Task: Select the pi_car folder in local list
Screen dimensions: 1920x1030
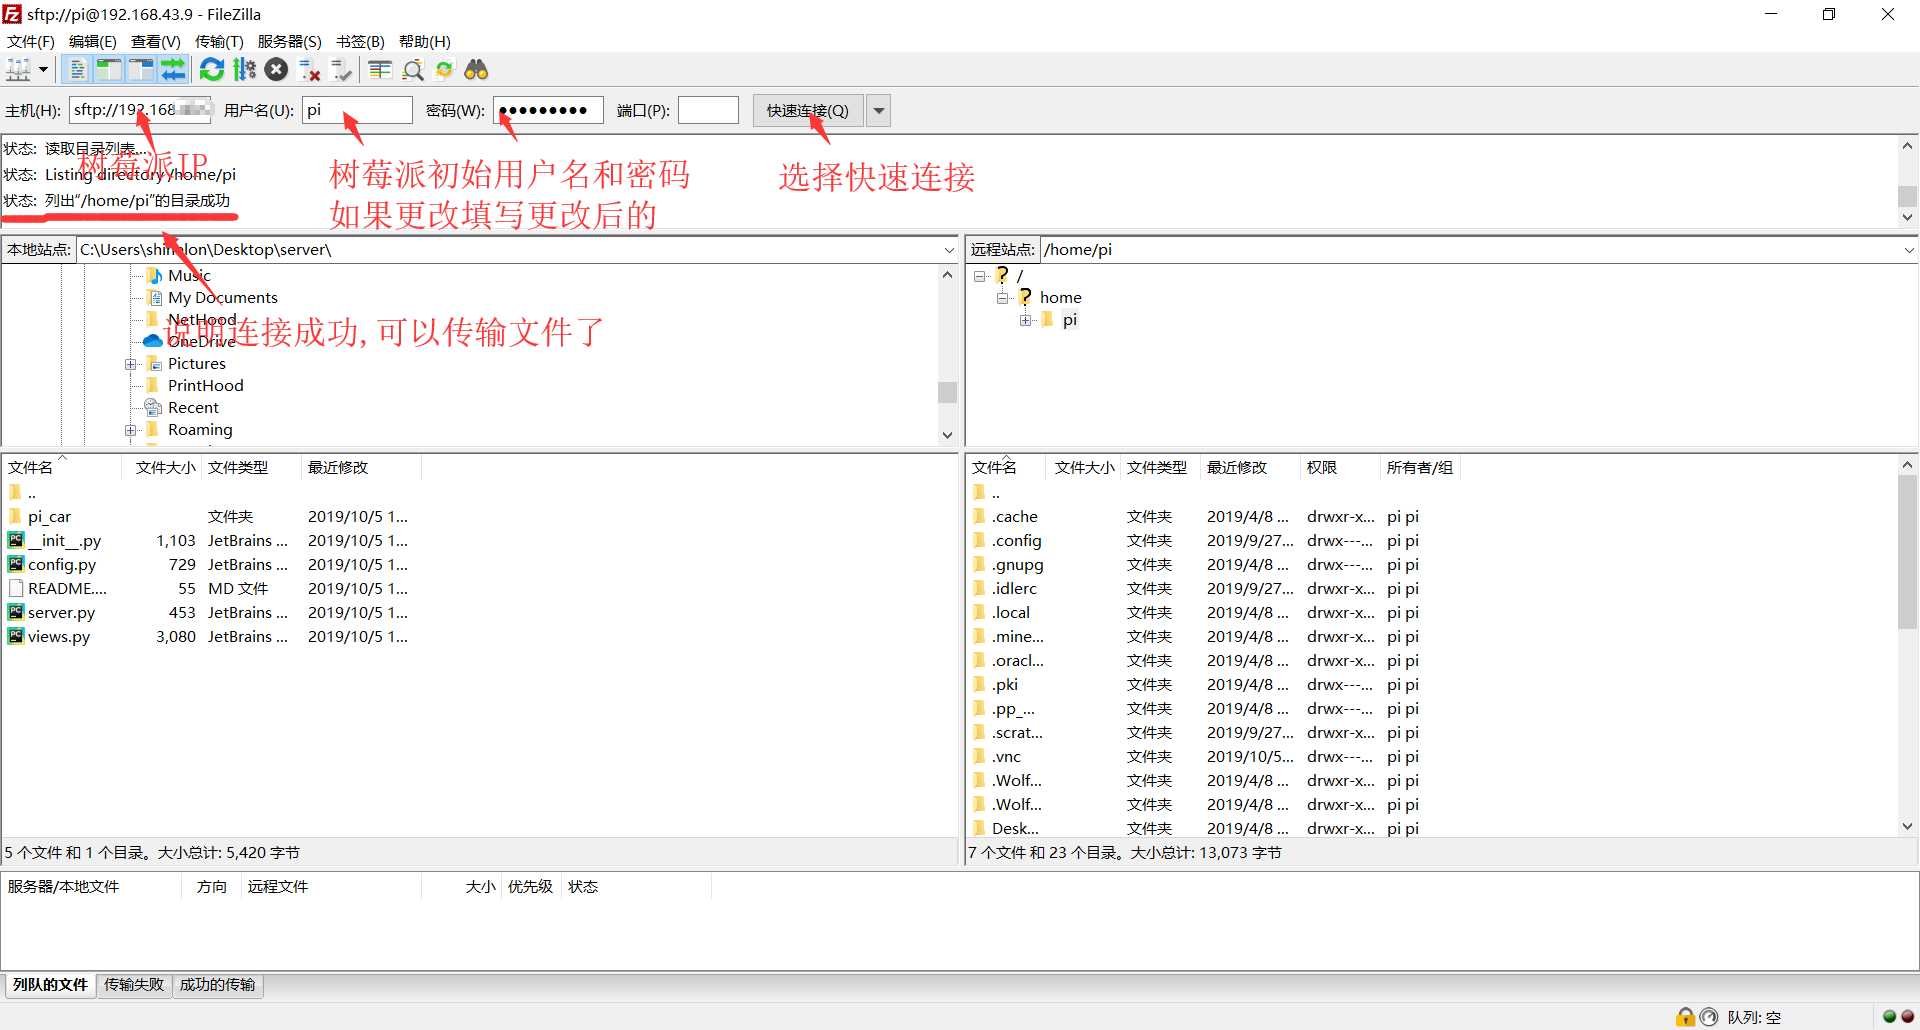Action: pyautogui.click(x=49, y=517)
